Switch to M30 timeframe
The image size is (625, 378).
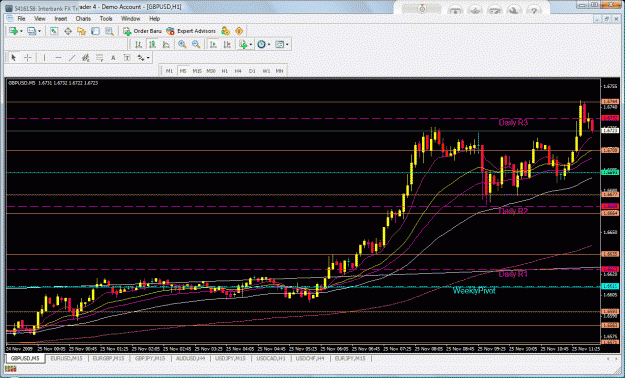(x=211, y=71)
